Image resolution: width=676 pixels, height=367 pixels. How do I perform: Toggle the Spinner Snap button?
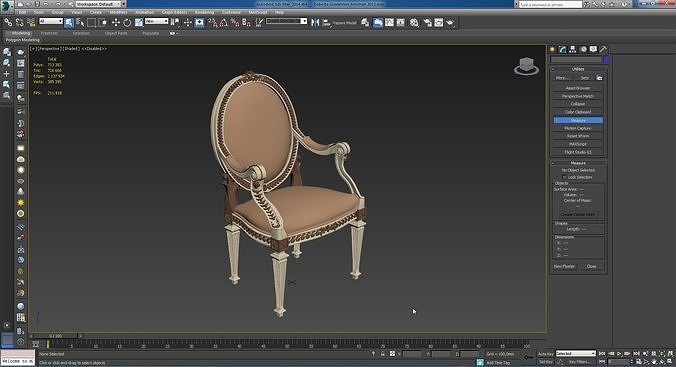click(x=246, y=22)
